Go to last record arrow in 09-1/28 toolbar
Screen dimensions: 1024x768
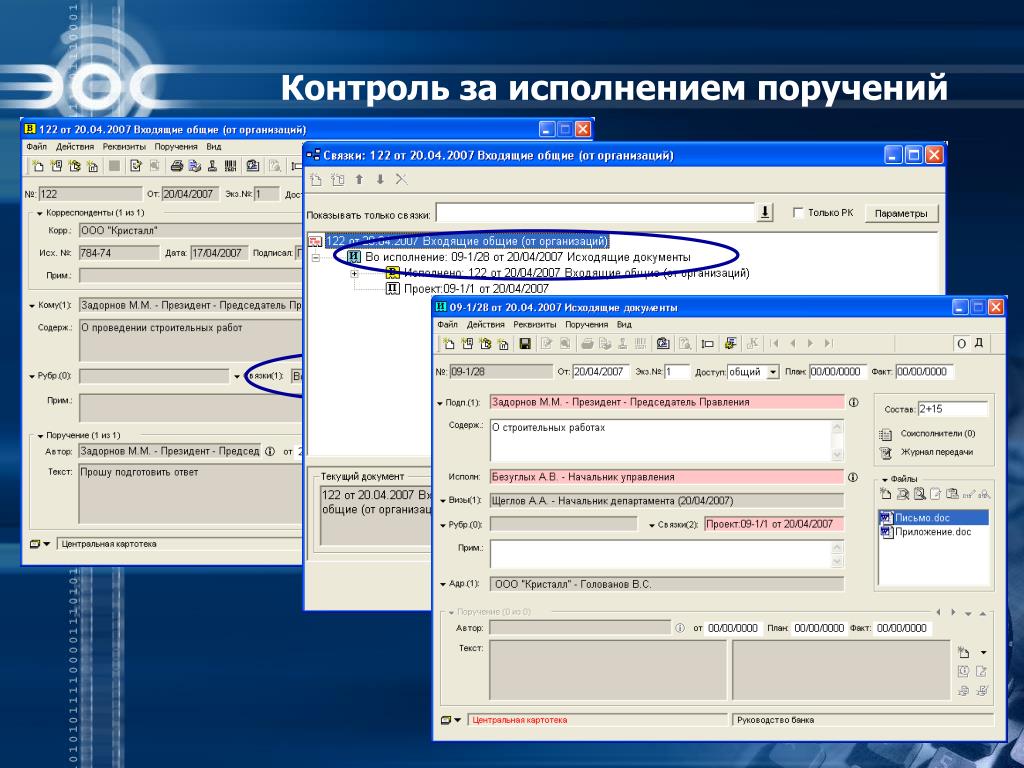(829, 344)
